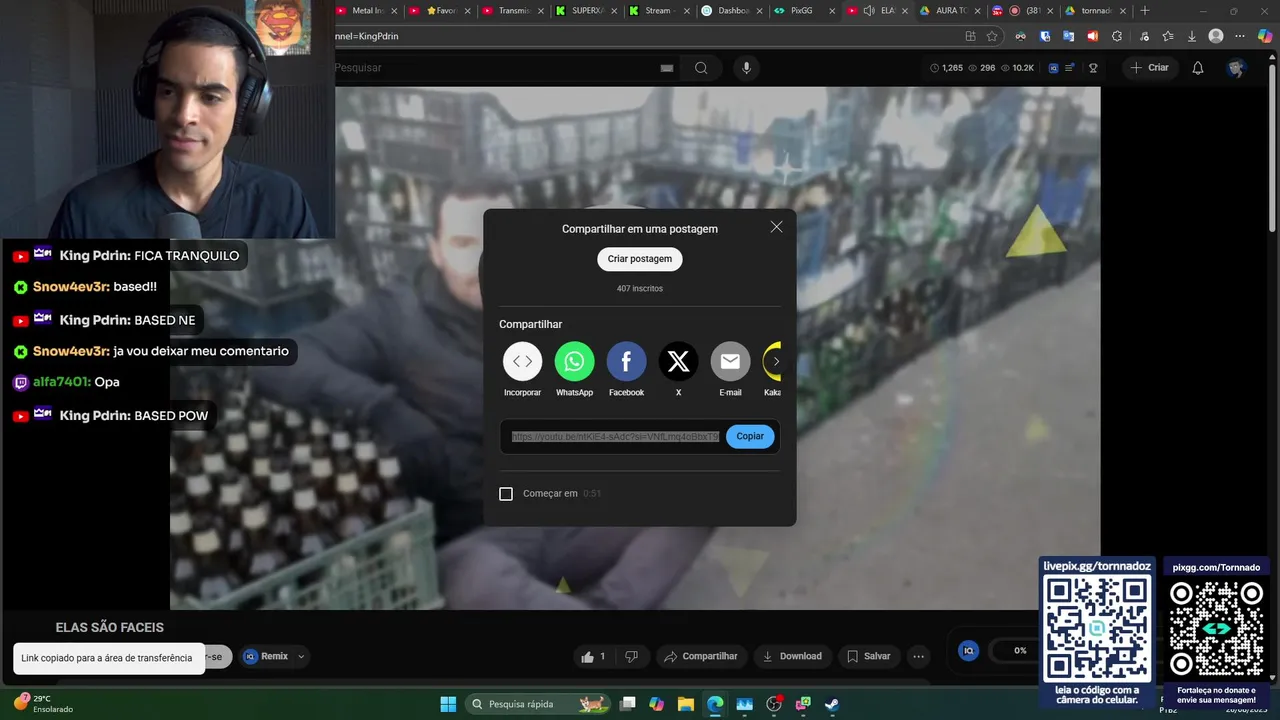This screenshot has width=1280, height=720.
Task: Click the IQ icon beside the 0% bar
Action: [x=968, y=650]
